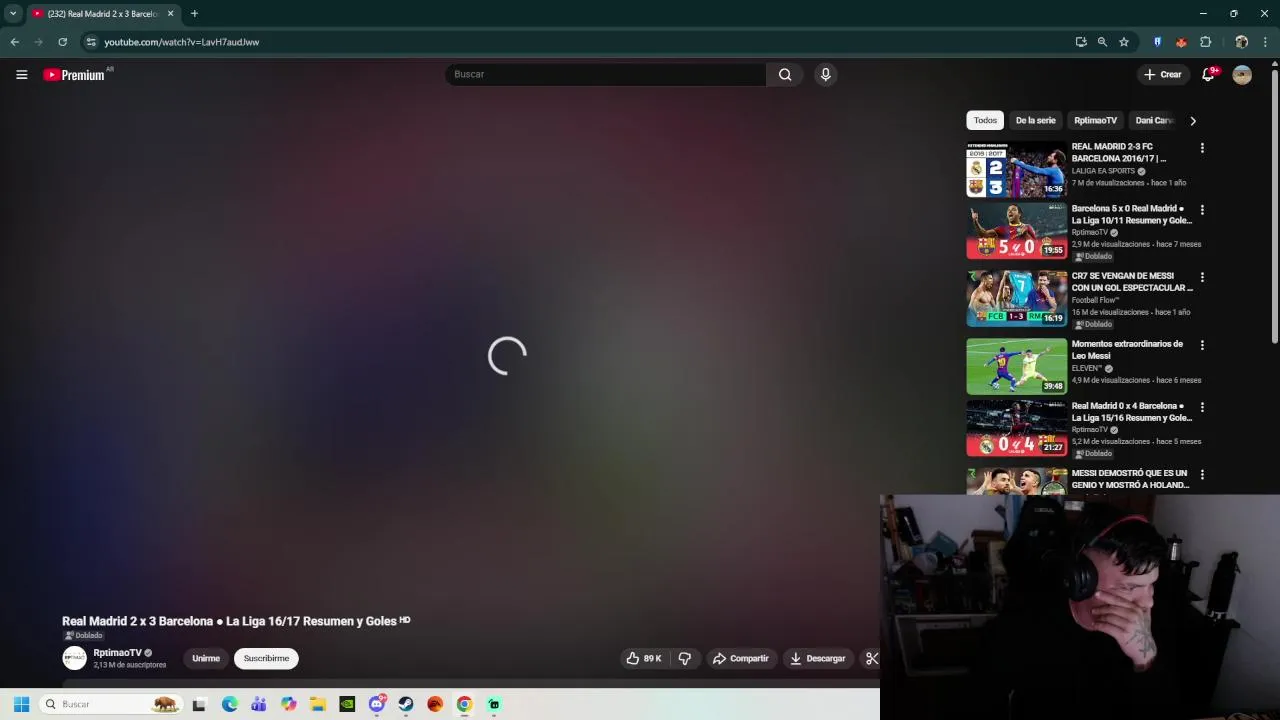1280x720 pixels.
Task: Open Barcelona 5 x 0 Real Madrid thumbnail
Action: 1016,232
